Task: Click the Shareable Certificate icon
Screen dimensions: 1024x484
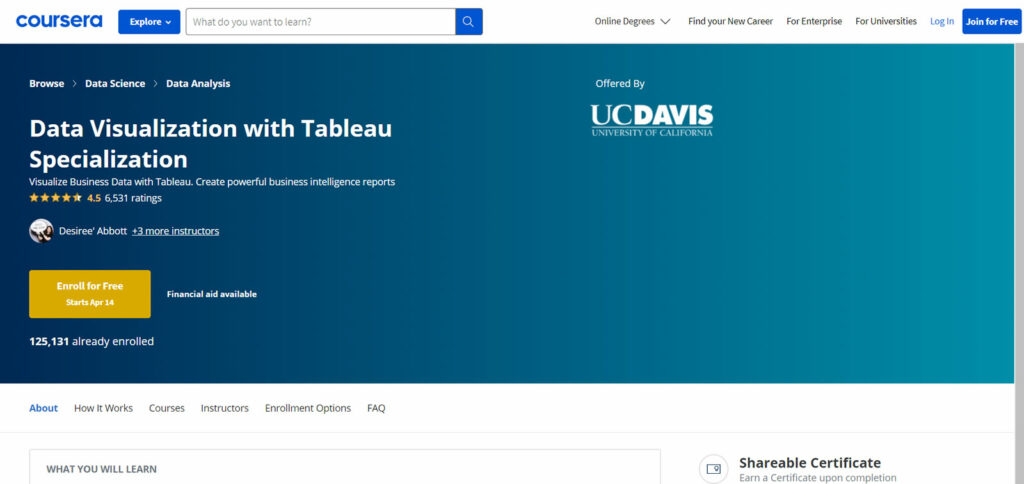Action: click(x=712, y=468)
